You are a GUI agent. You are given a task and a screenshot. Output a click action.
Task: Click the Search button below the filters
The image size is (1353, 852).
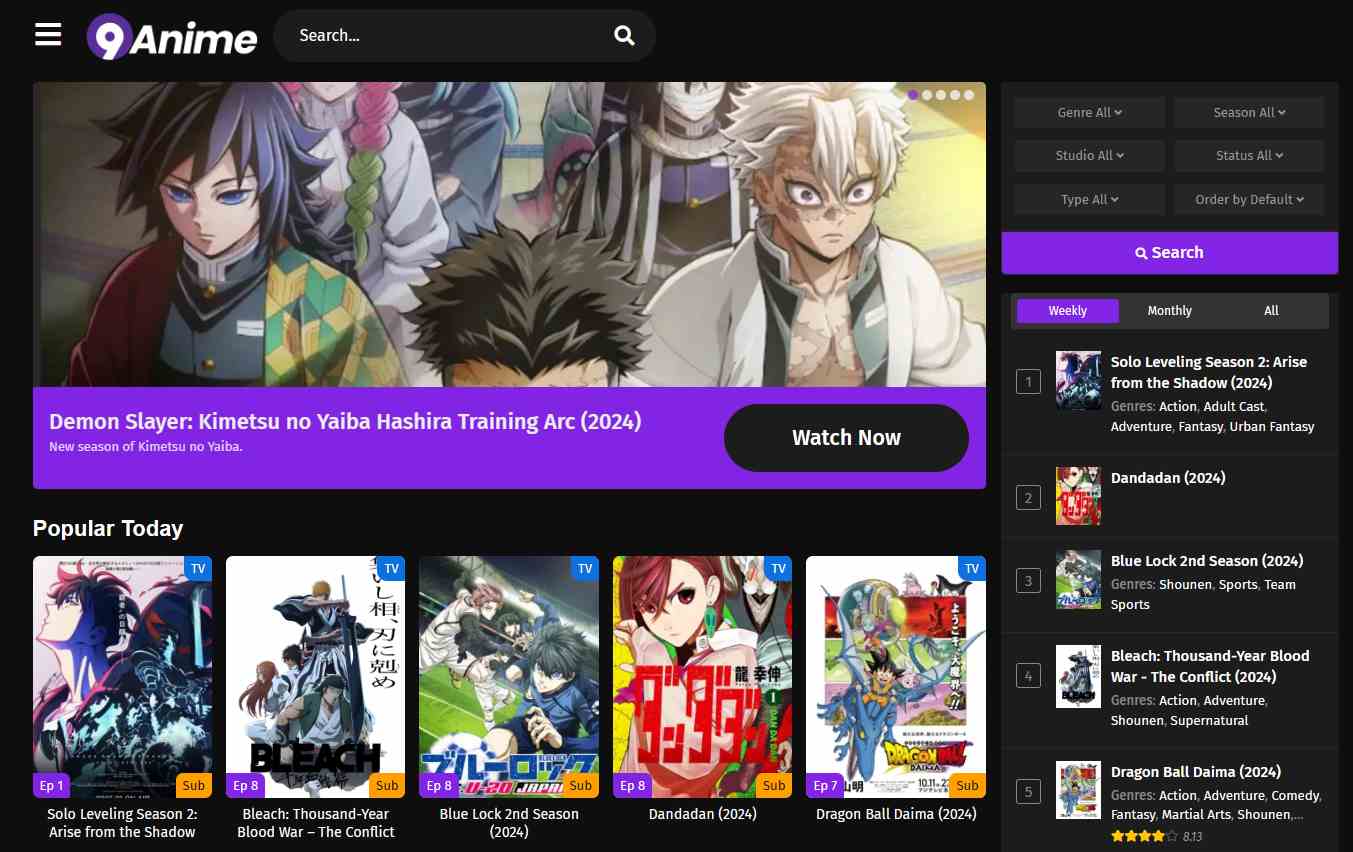tap(1168, 252)
